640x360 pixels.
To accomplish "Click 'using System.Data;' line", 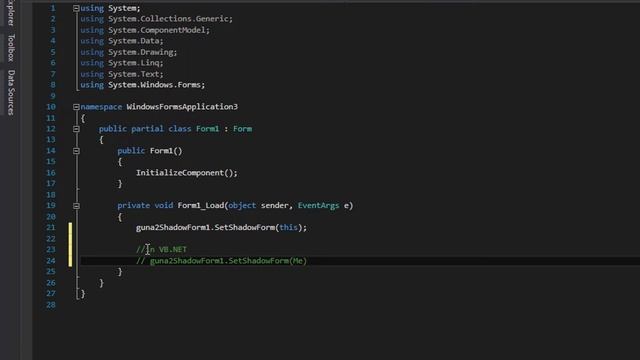I will pyautogui.click(x=122, y=41).
